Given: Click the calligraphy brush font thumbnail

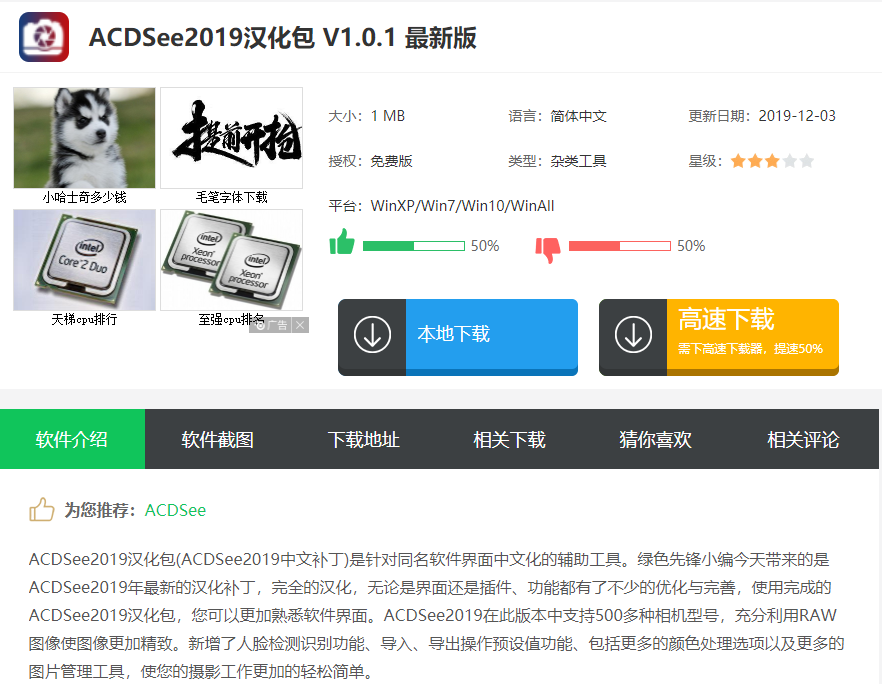Looking at the screenshot, I should point(232,138).
